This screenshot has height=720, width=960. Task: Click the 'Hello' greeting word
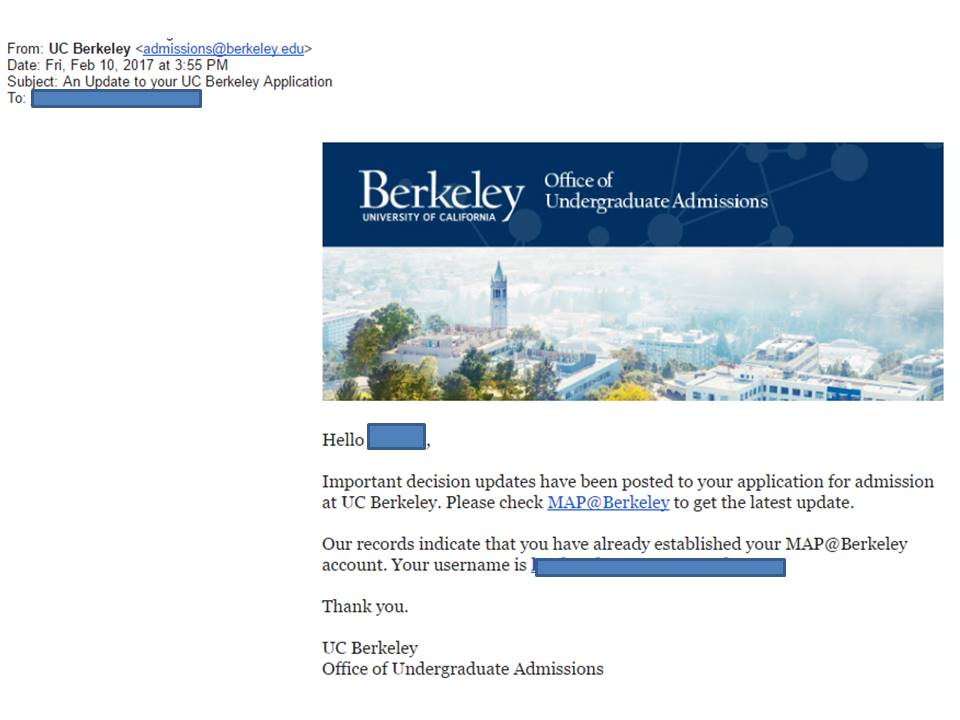point(343,440)
